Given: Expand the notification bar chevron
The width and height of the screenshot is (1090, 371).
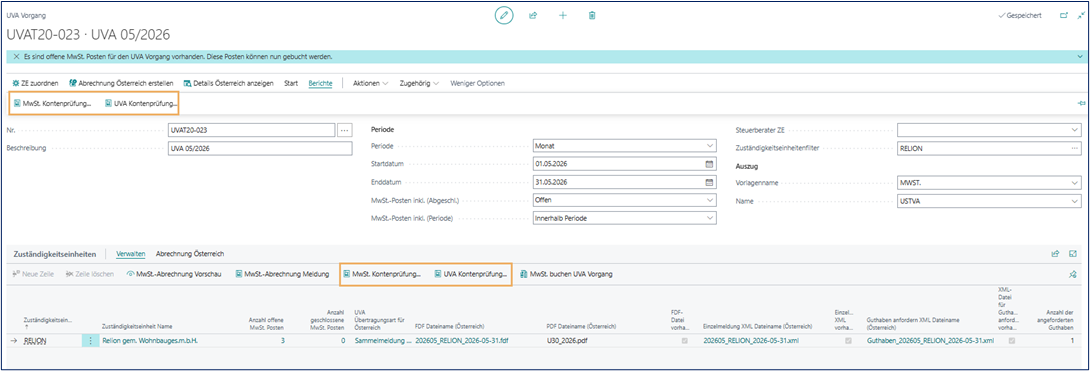Looking at the screenshot, I should click(x=1080, y=56).
